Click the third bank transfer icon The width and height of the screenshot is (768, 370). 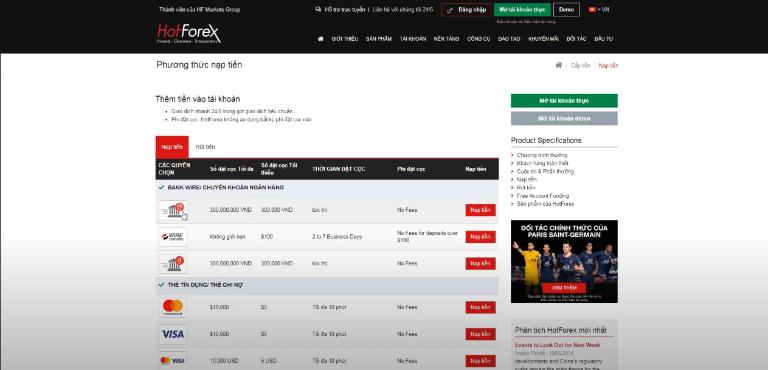tap(173, 264)
